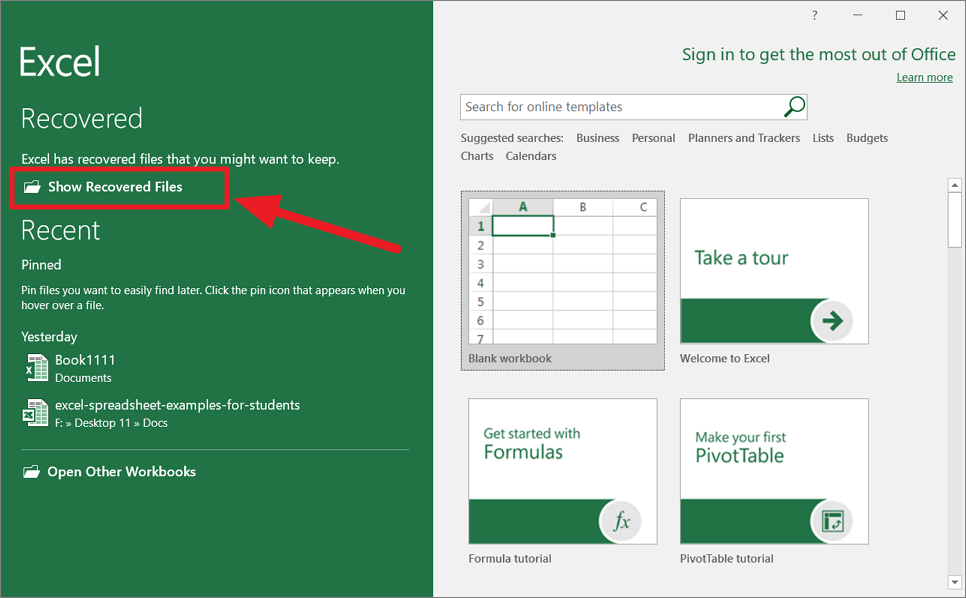Screen dimensions: 966x598
Task: Click the search magnifier icon
Action: point(794,107)
